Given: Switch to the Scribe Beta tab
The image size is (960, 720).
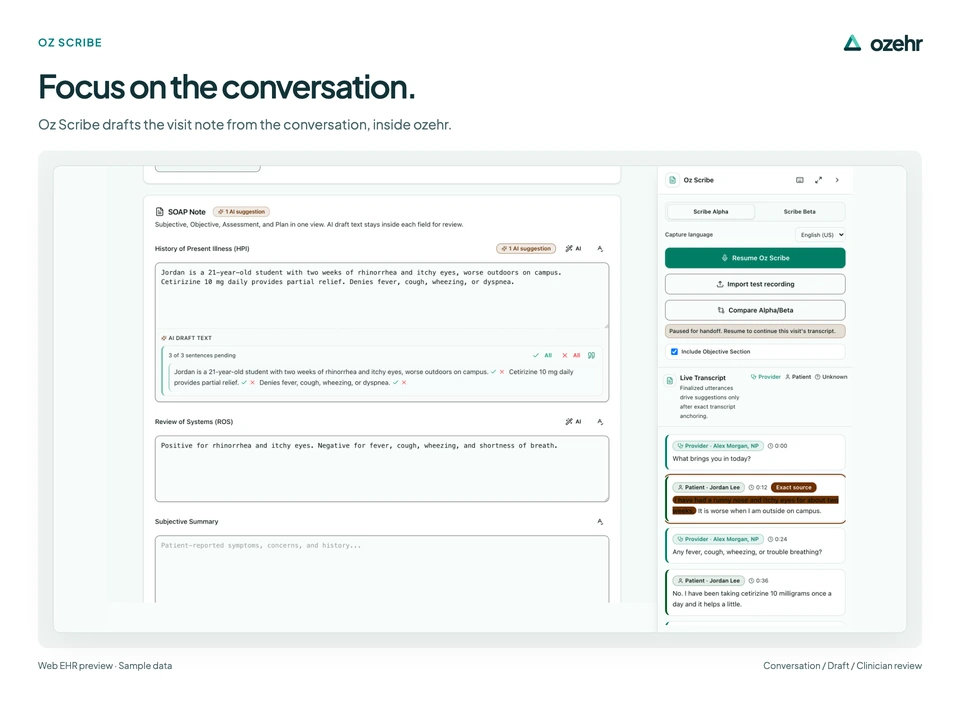Looking at the screenshot, I should coord(800,212).
